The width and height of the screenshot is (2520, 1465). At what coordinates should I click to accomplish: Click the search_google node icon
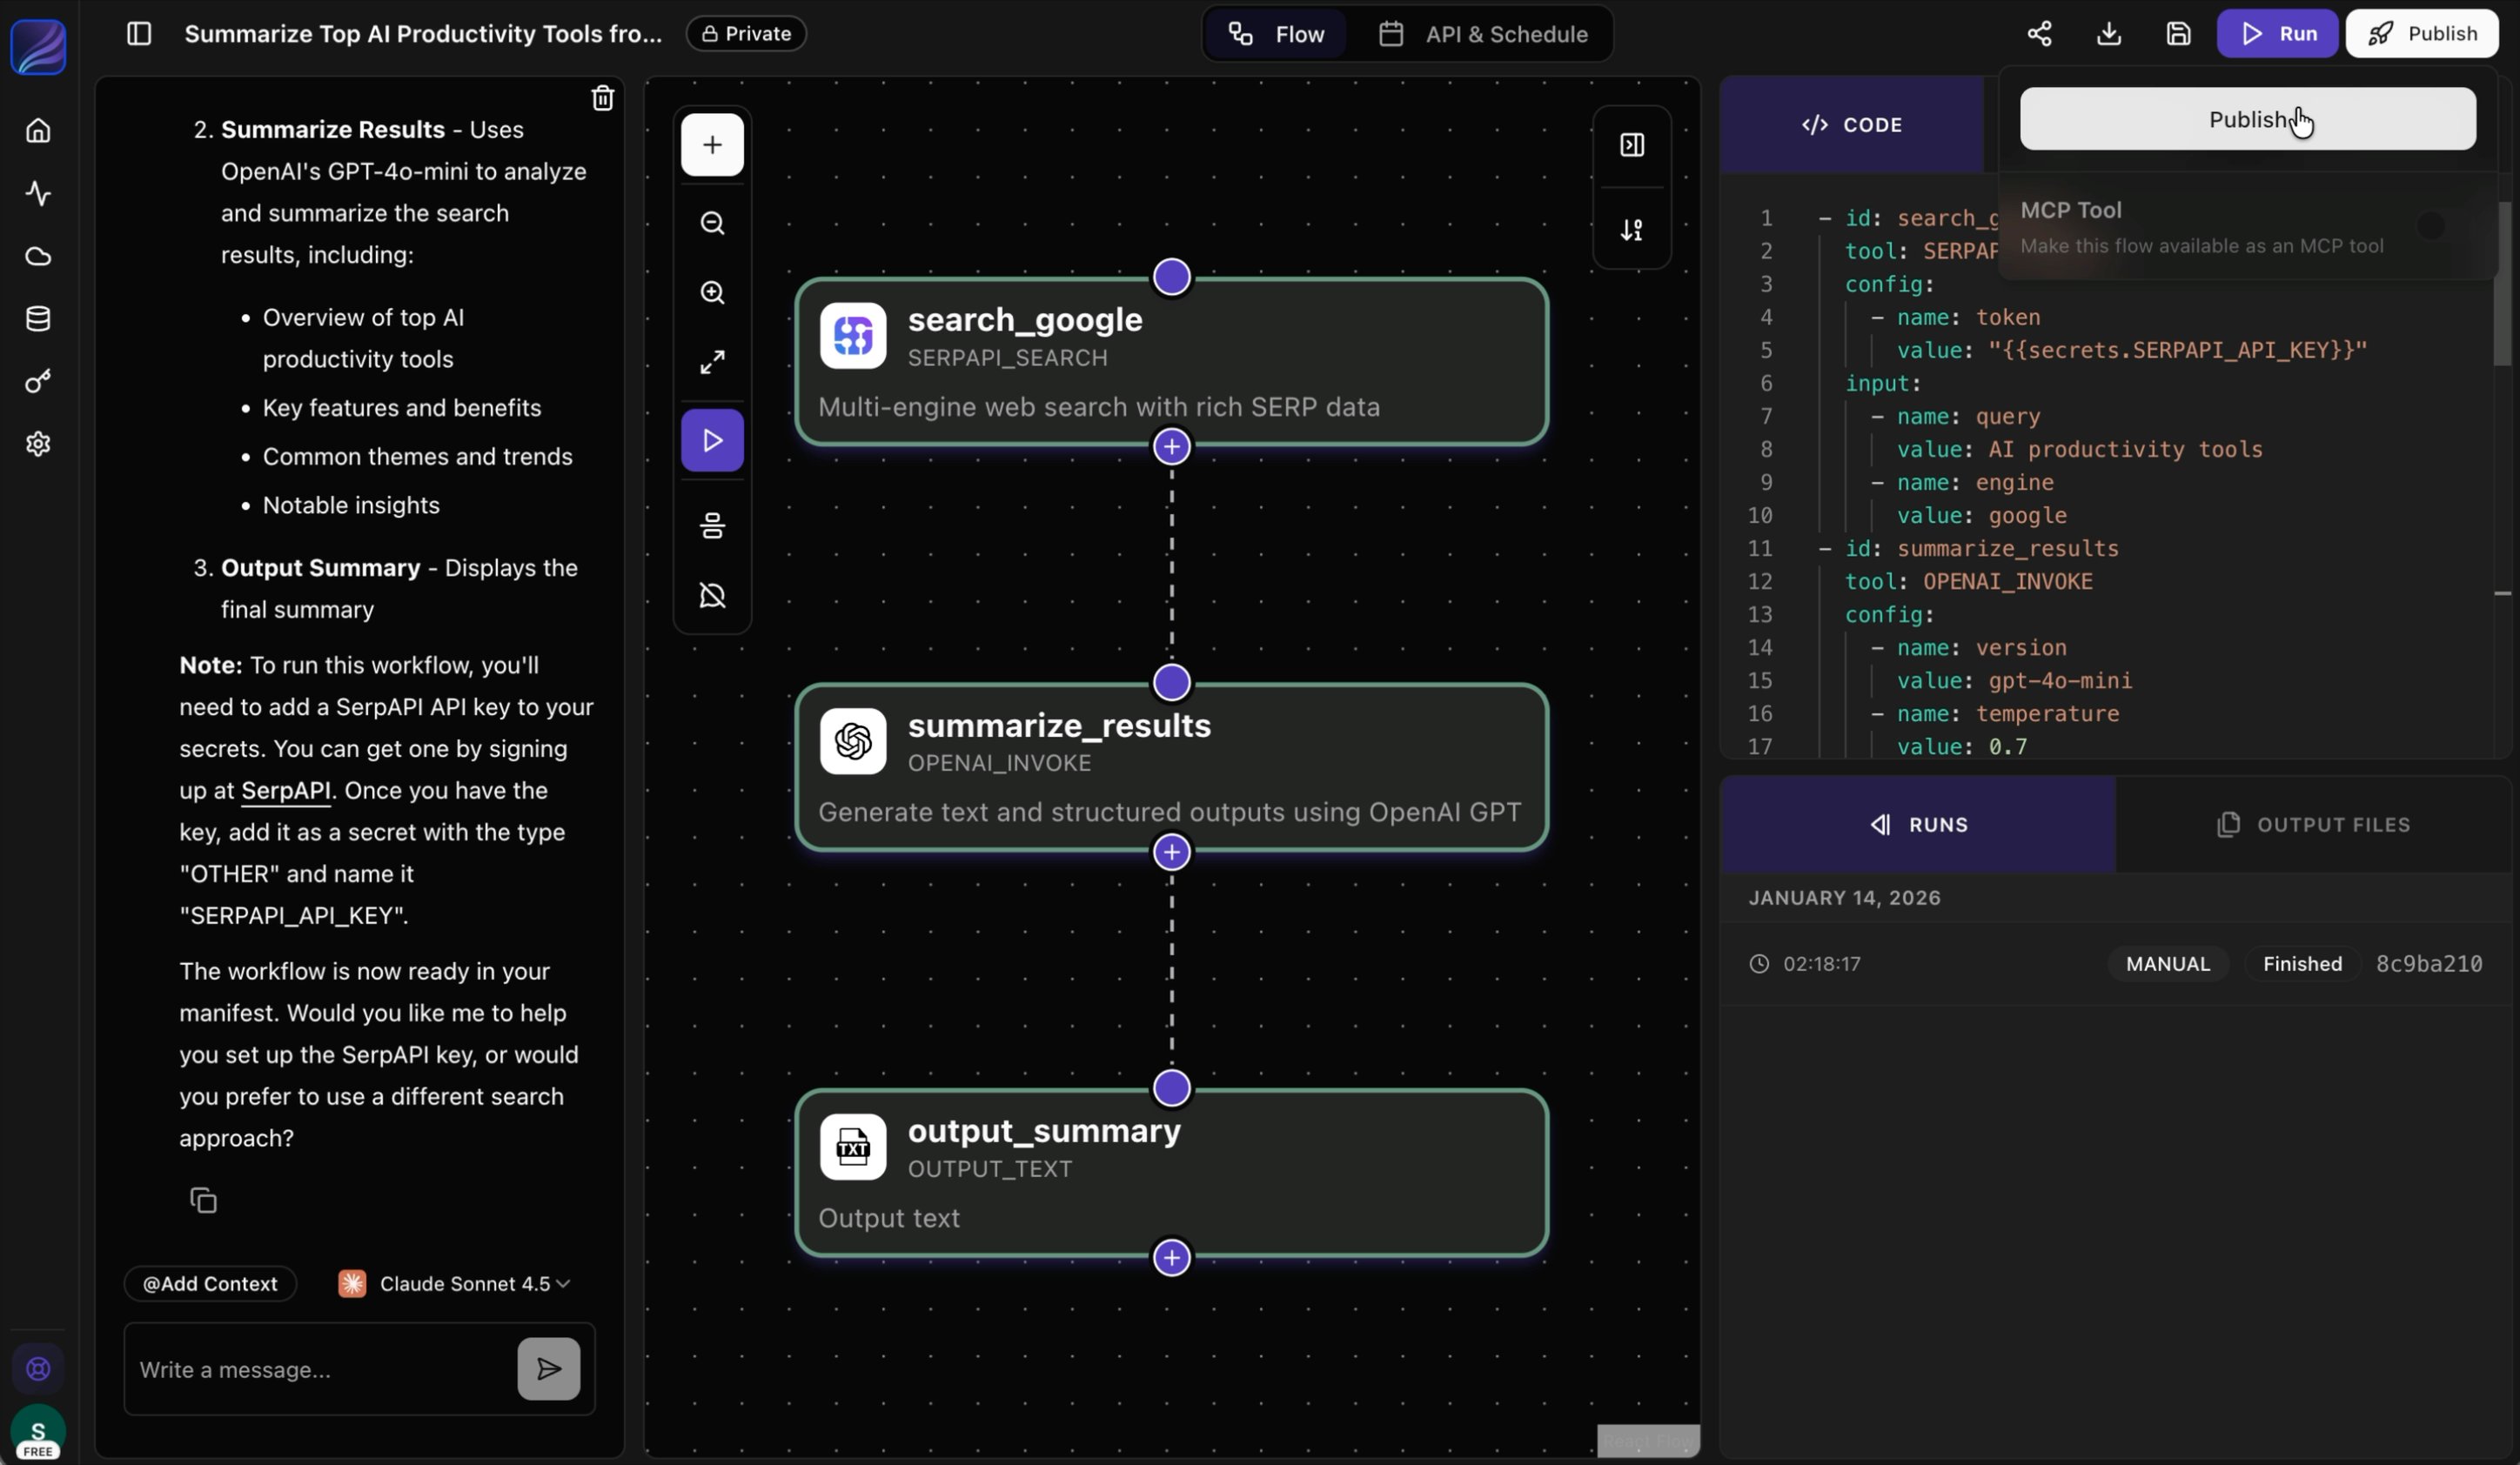(853, 336)
